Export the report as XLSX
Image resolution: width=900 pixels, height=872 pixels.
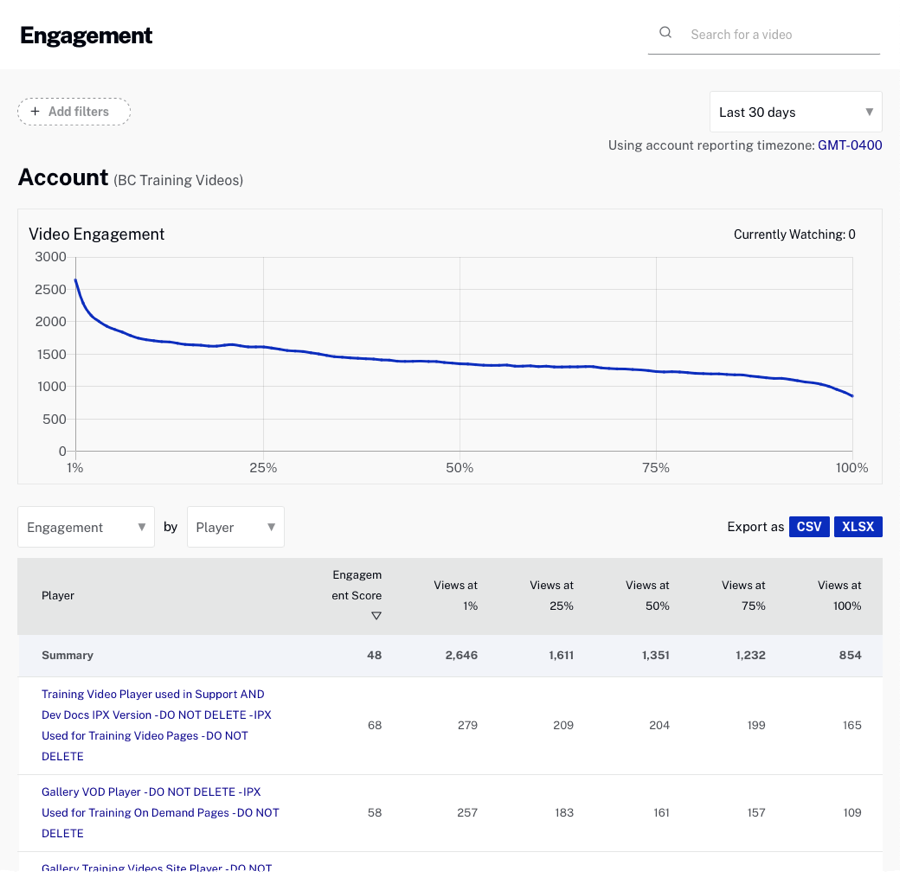click(x=858, y=526)
